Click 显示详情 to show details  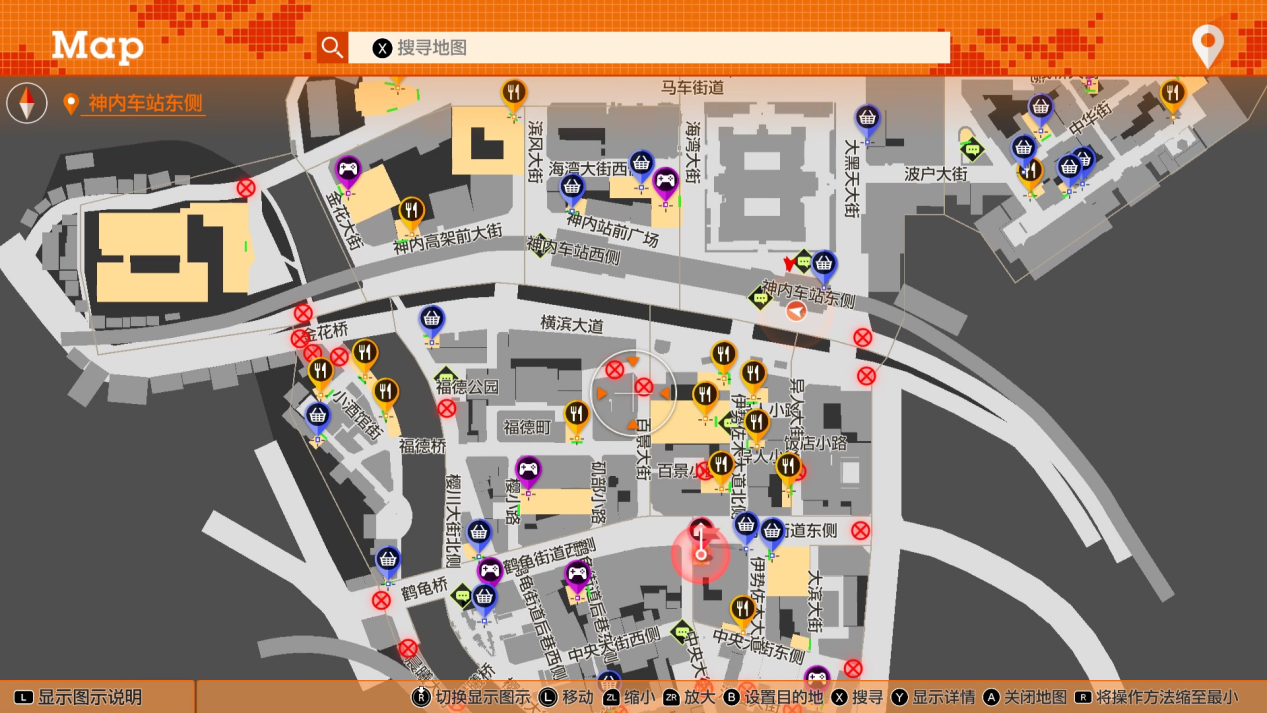pos(933,697)
